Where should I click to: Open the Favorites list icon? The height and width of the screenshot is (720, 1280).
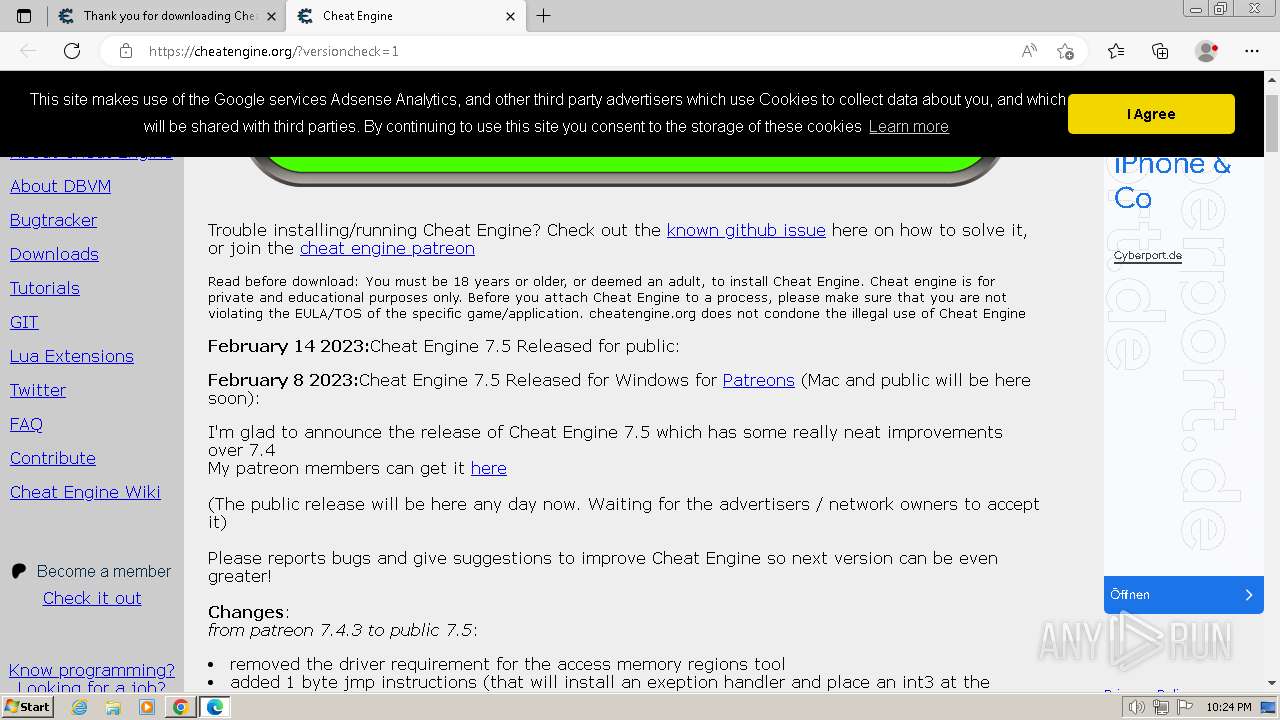pyautogui.click(x=1116, y=51)
